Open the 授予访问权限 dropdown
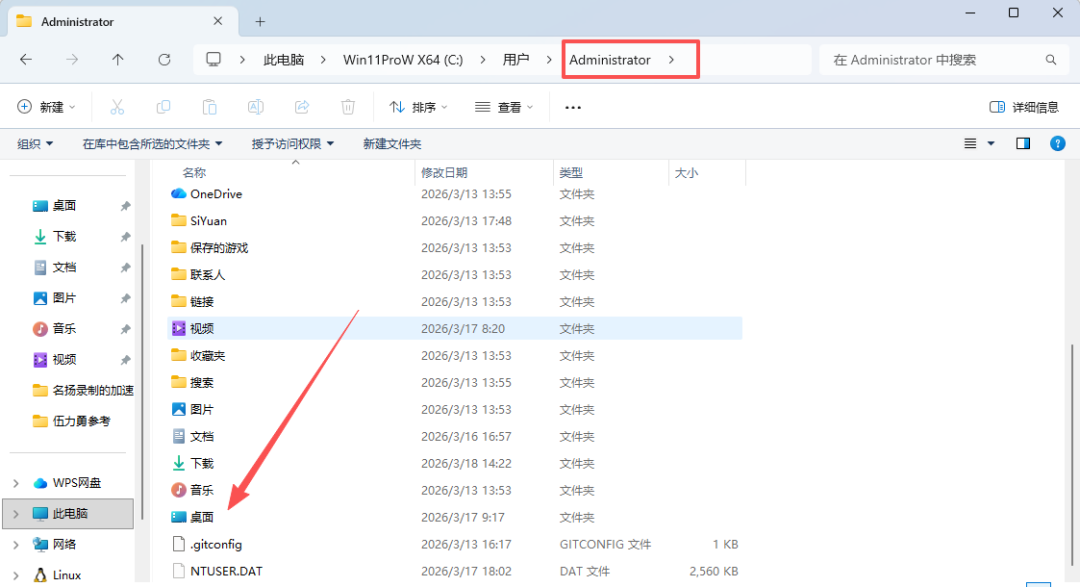This screenshot has height=587, width=1080. click(293, 143)
